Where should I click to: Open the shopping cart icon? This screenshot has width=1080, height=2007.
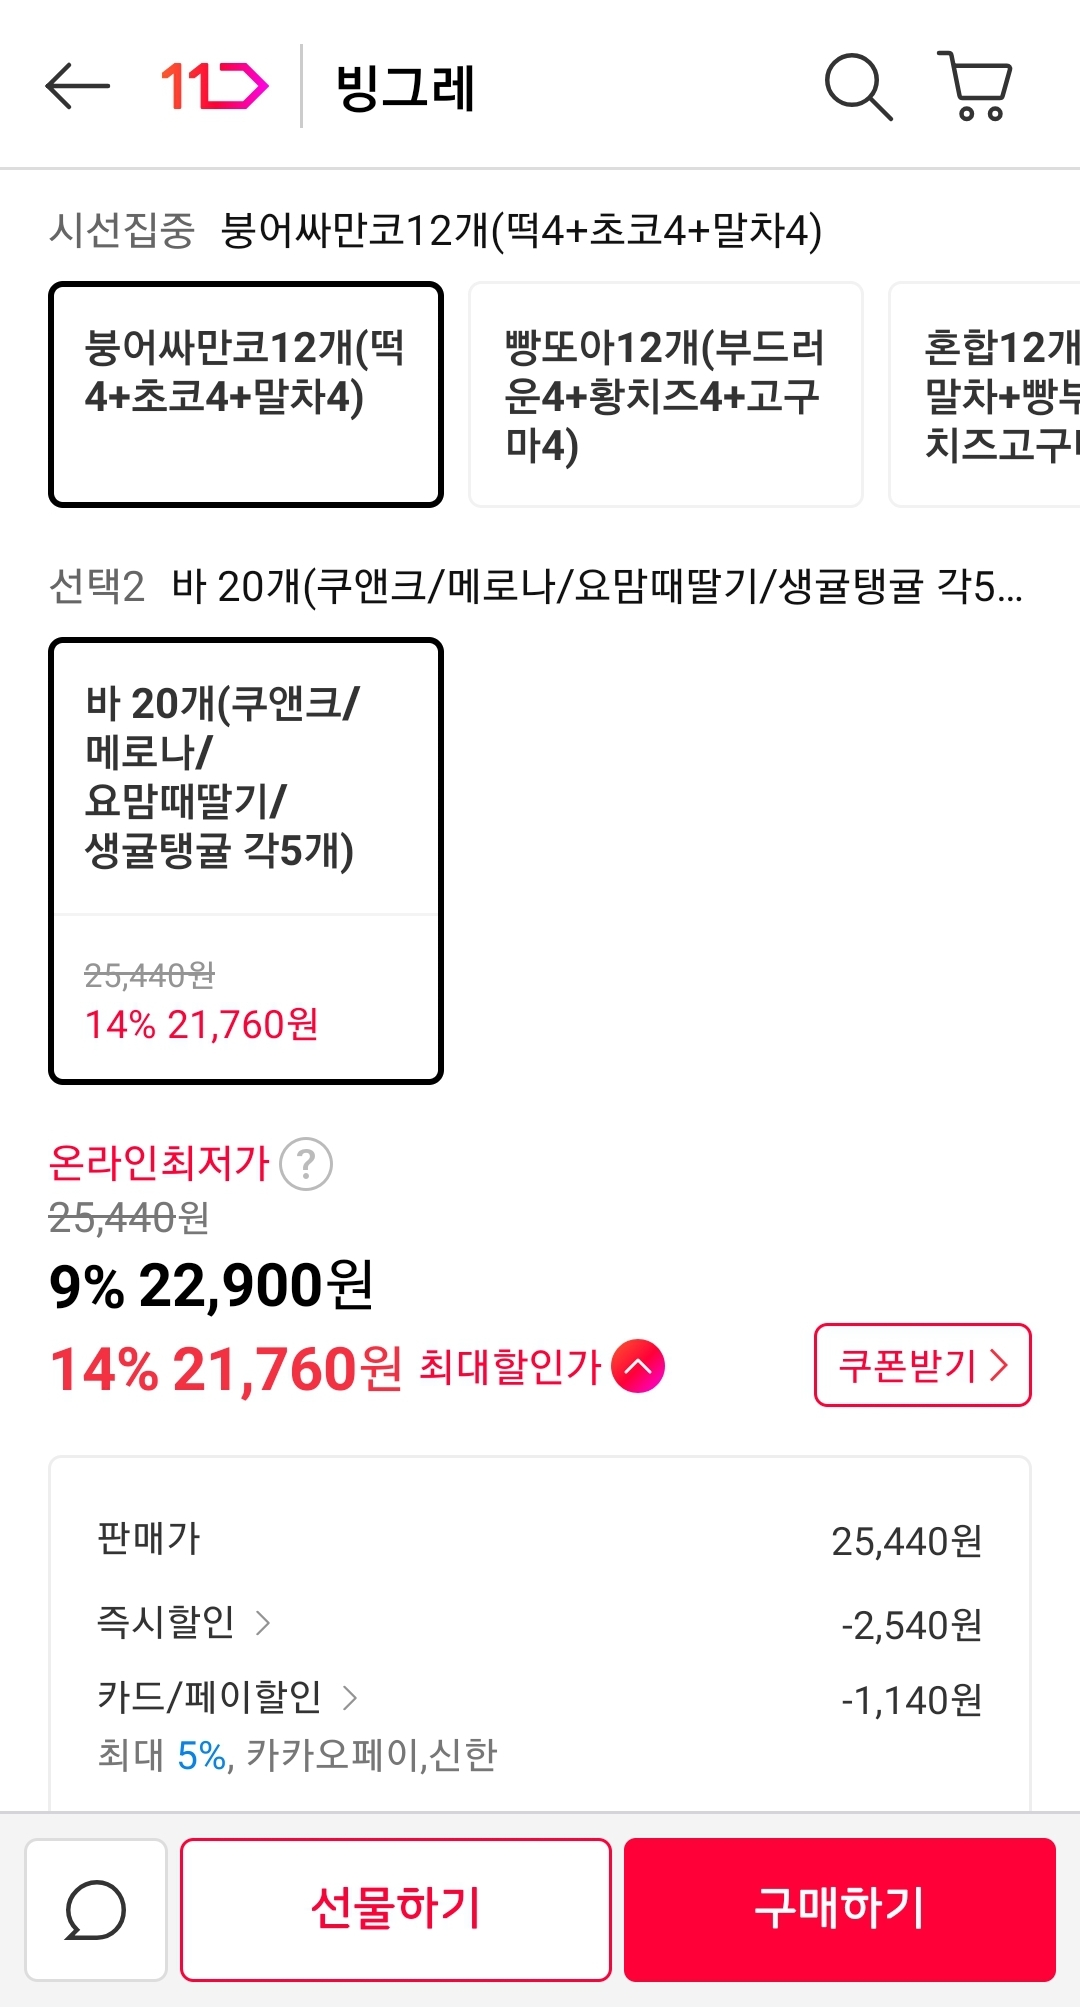point(975,86)
